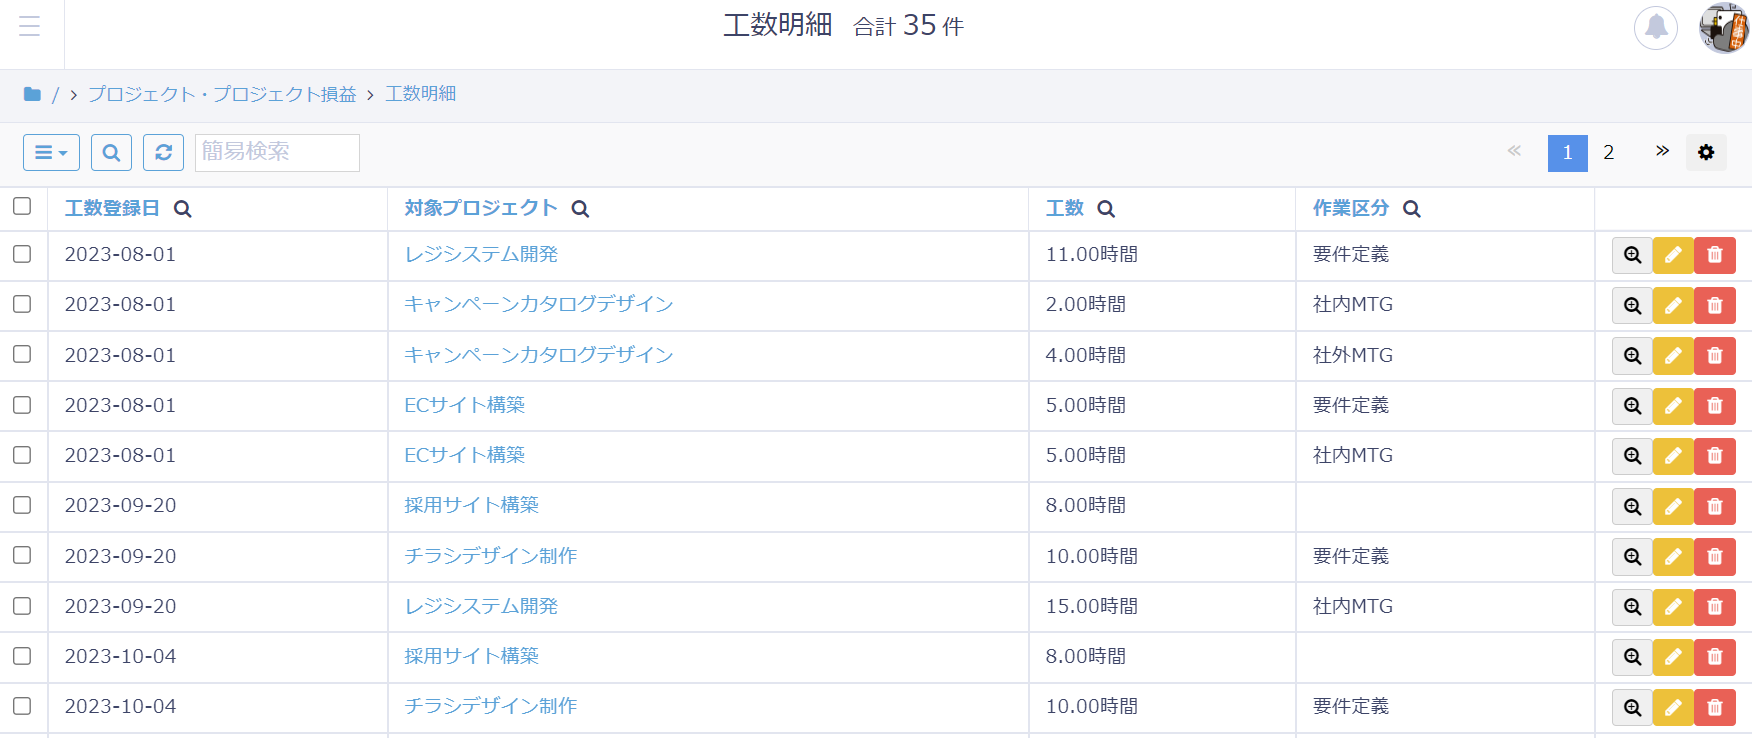Click the folder home breadcrumb icon
Image resolution: width=1752 pixels, height=738 pixels.
pos(32,94)
